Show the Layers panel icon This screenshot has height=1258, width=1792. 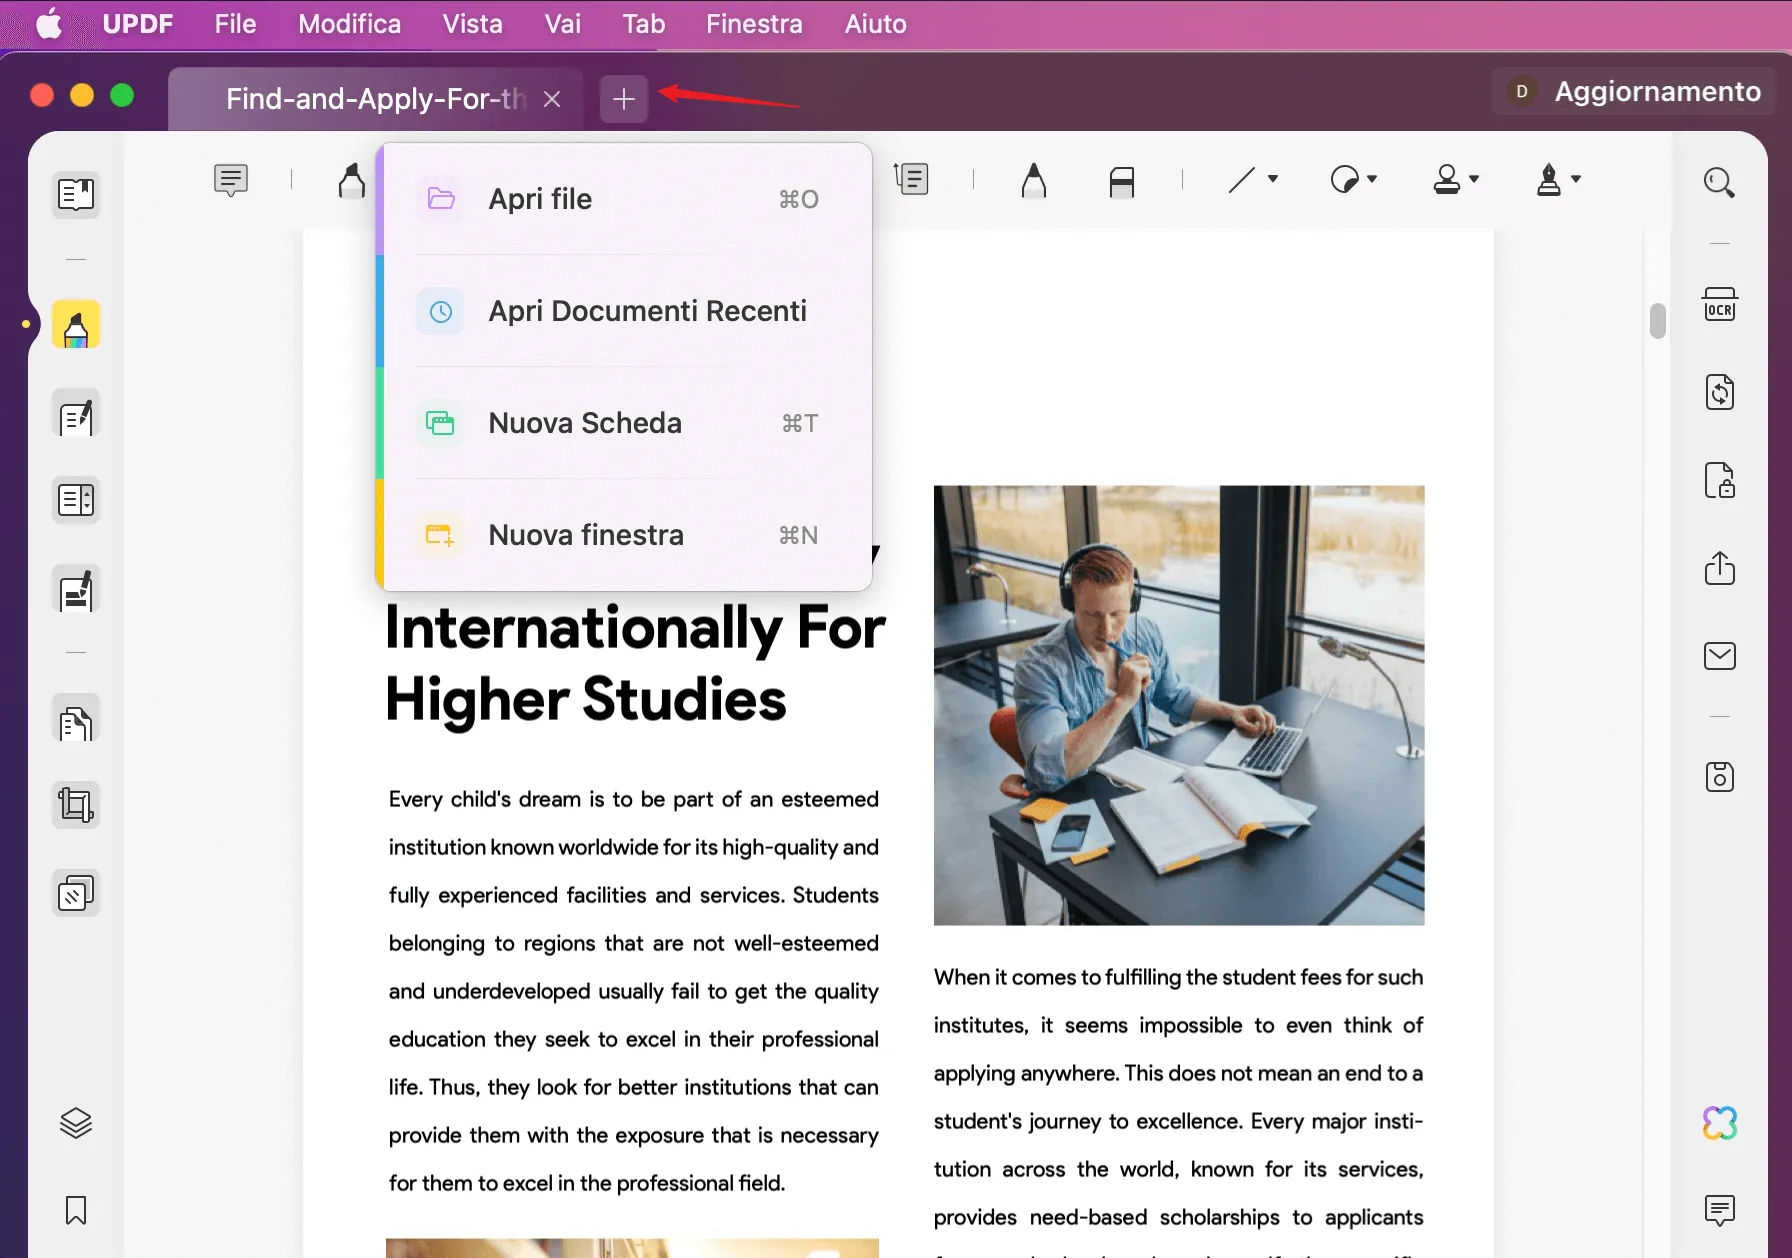(x=76, y=1124)
